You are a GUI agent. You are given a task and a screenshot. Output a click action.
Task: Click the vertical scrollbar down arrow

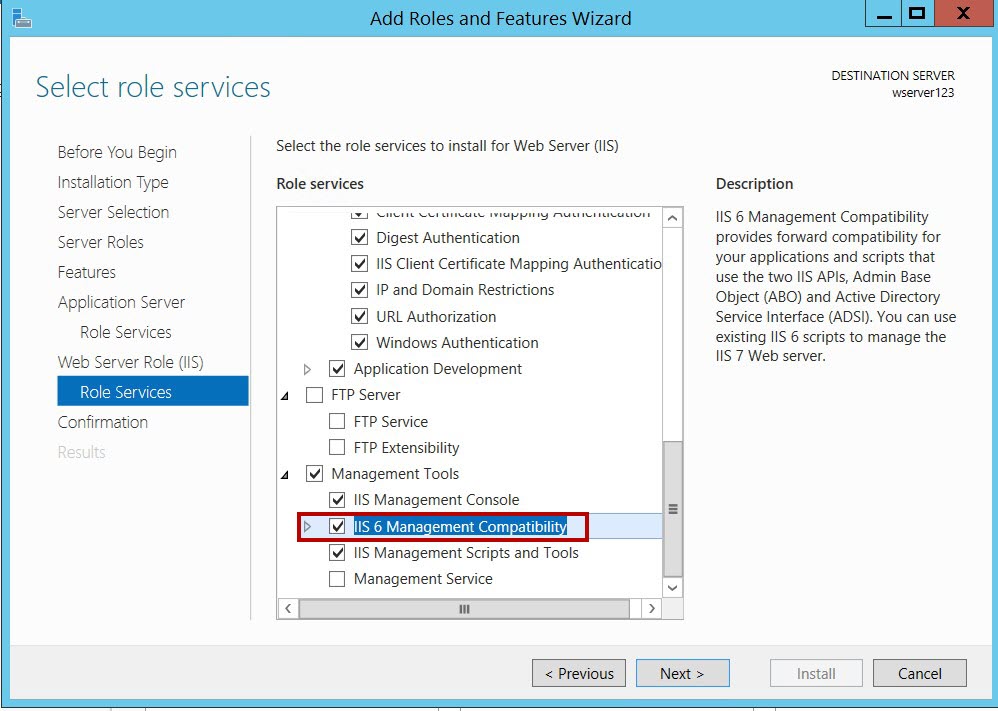click(x=672, y=588)
